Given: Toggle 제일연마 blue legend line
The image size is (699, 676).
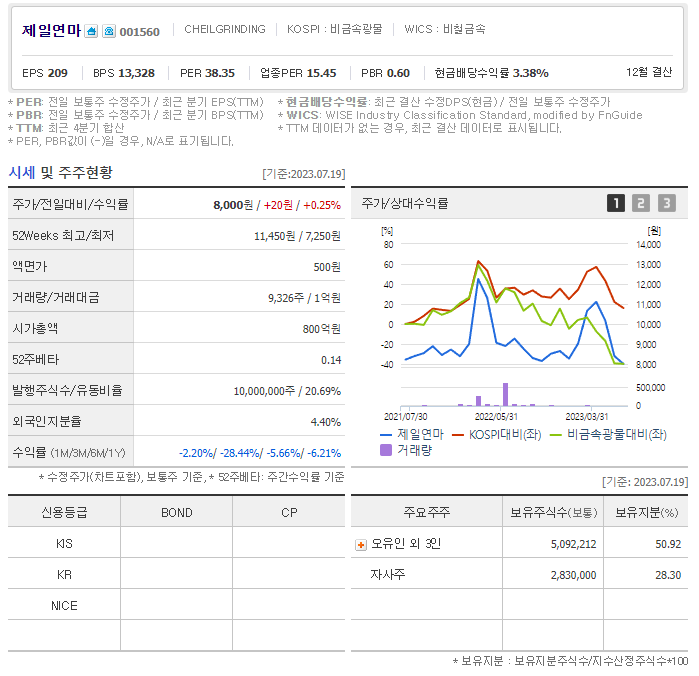Looking at the screenshot, I should point(412,434).
